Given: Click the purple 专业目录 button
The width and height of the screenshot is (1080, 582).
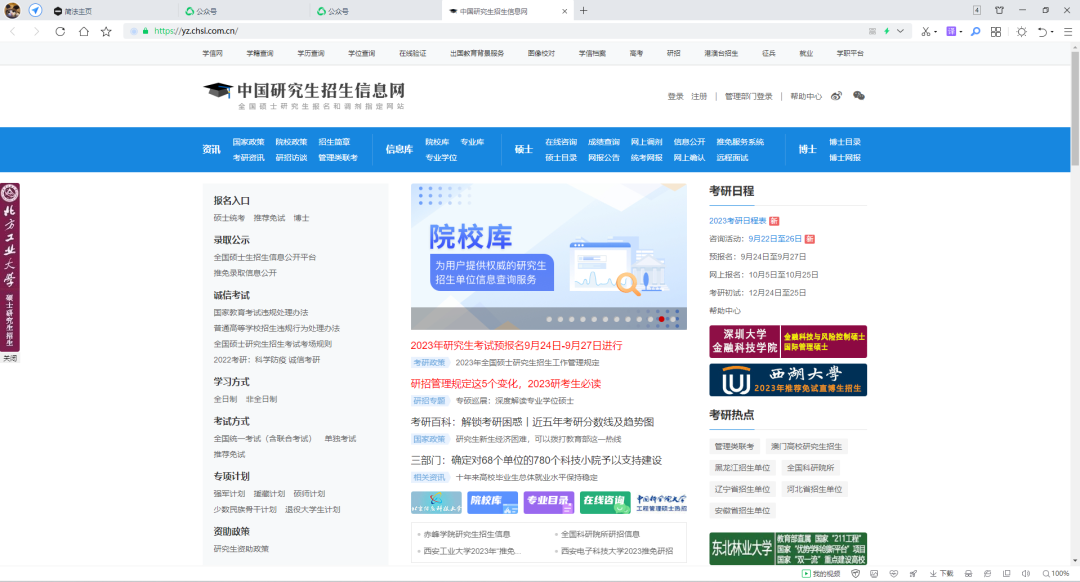Looking at the screenshot, I should (x=548, y=503).
